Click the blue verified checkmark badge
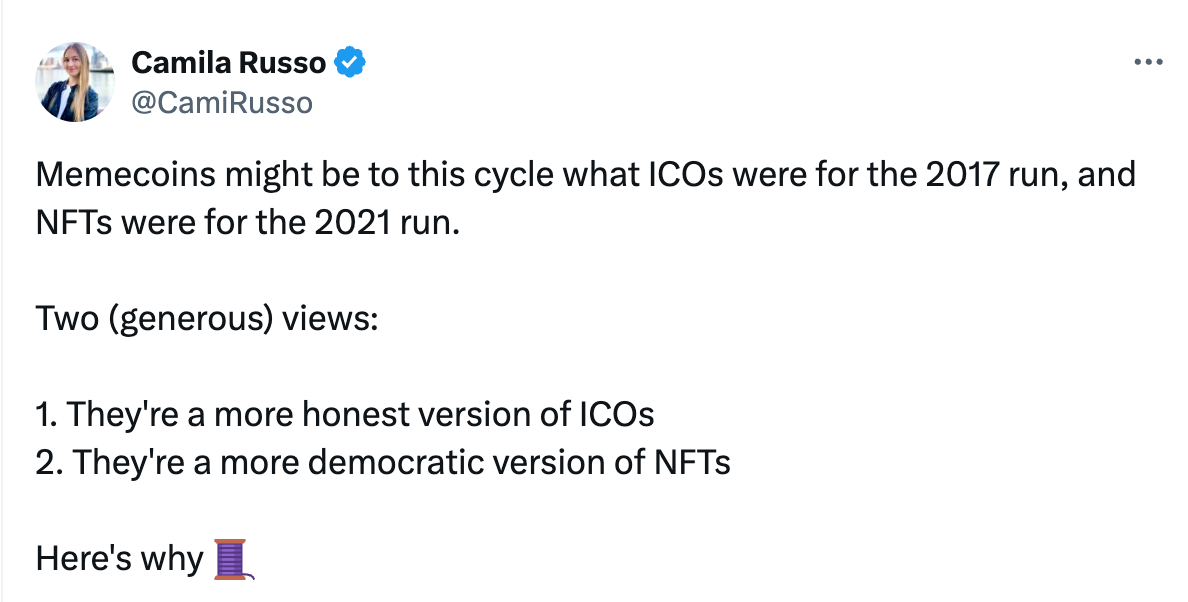The height and width of the screenshot is (602, 1188). (x=350, y=62)
